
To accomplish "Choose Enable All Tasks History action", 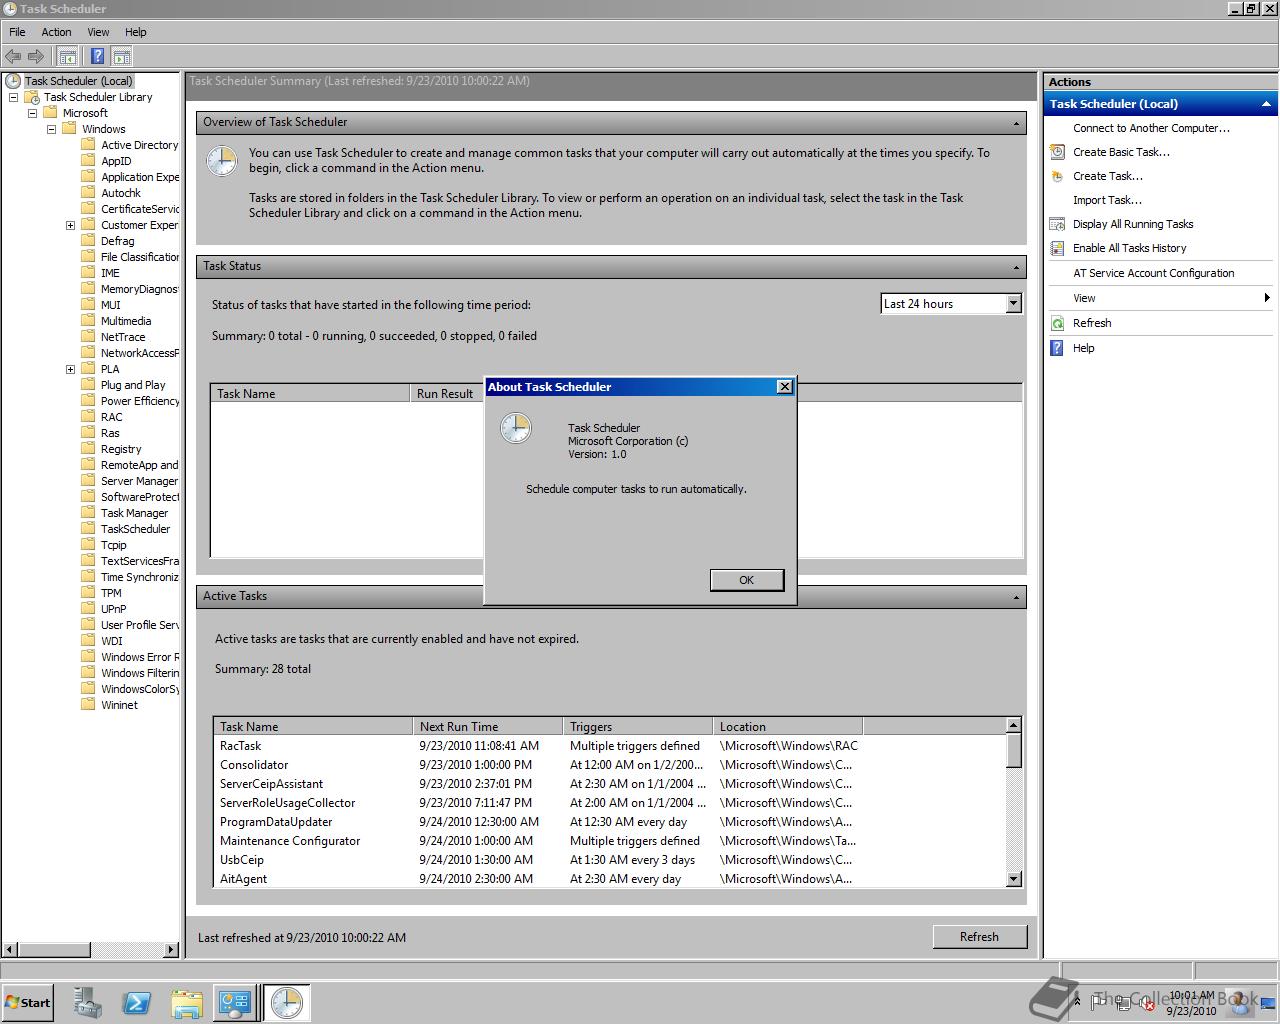I will coord(1129,248).
